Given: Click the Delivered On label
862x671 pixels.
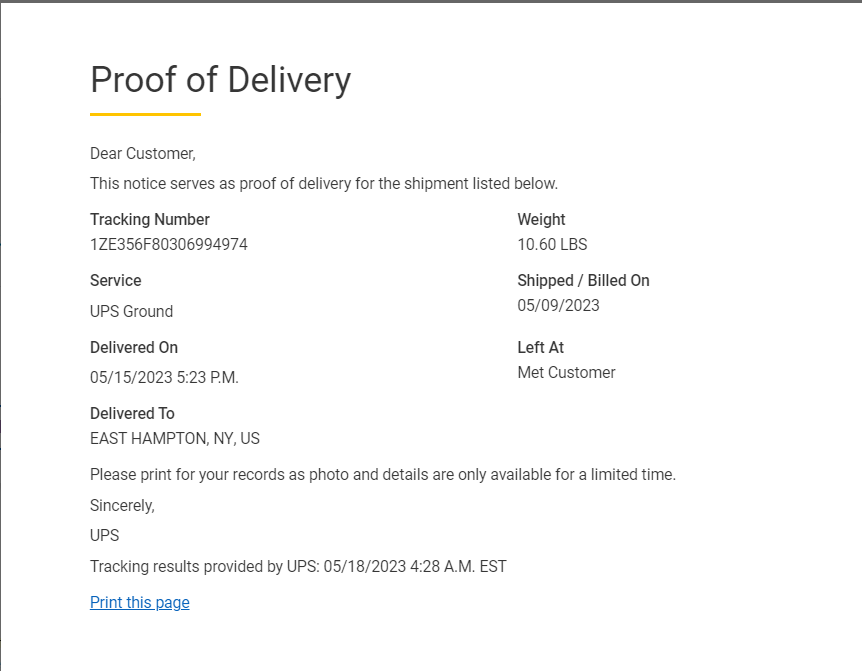Looking at the screenshot, I should point(134,348).
